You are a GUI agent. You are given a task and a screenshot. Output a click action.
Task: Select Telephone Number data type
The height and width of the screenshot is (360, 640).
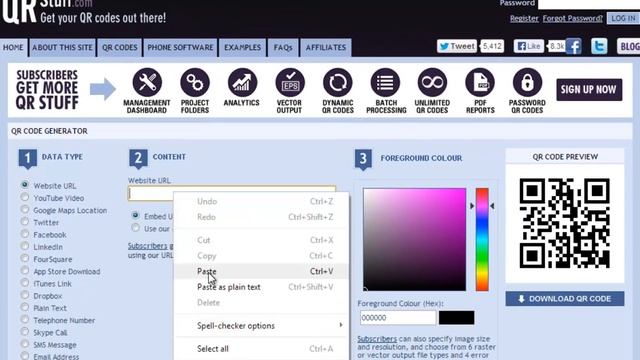[x=25, y=320]
